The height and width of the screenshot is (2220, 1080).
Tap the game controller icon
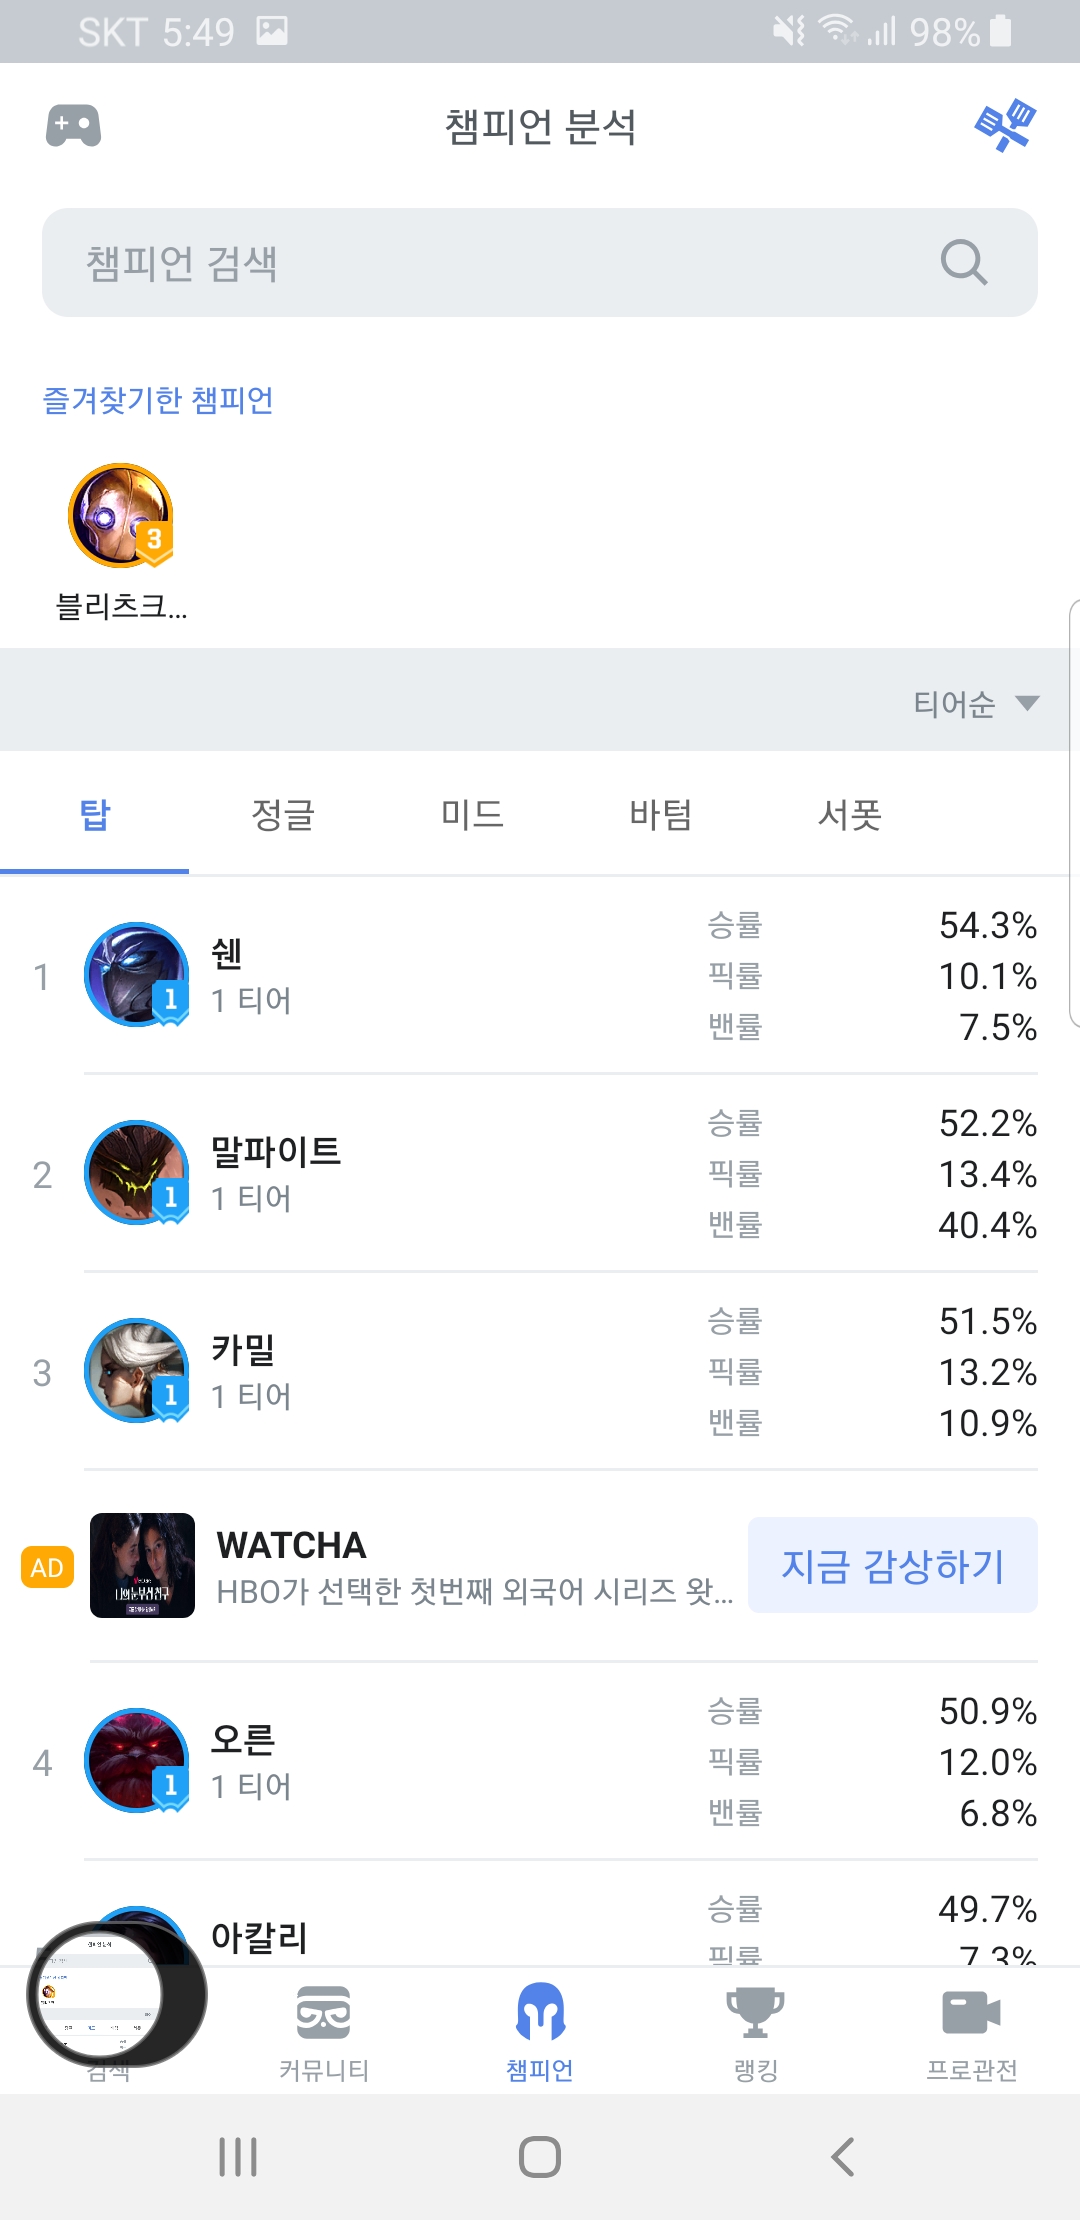tap(73, 126)
